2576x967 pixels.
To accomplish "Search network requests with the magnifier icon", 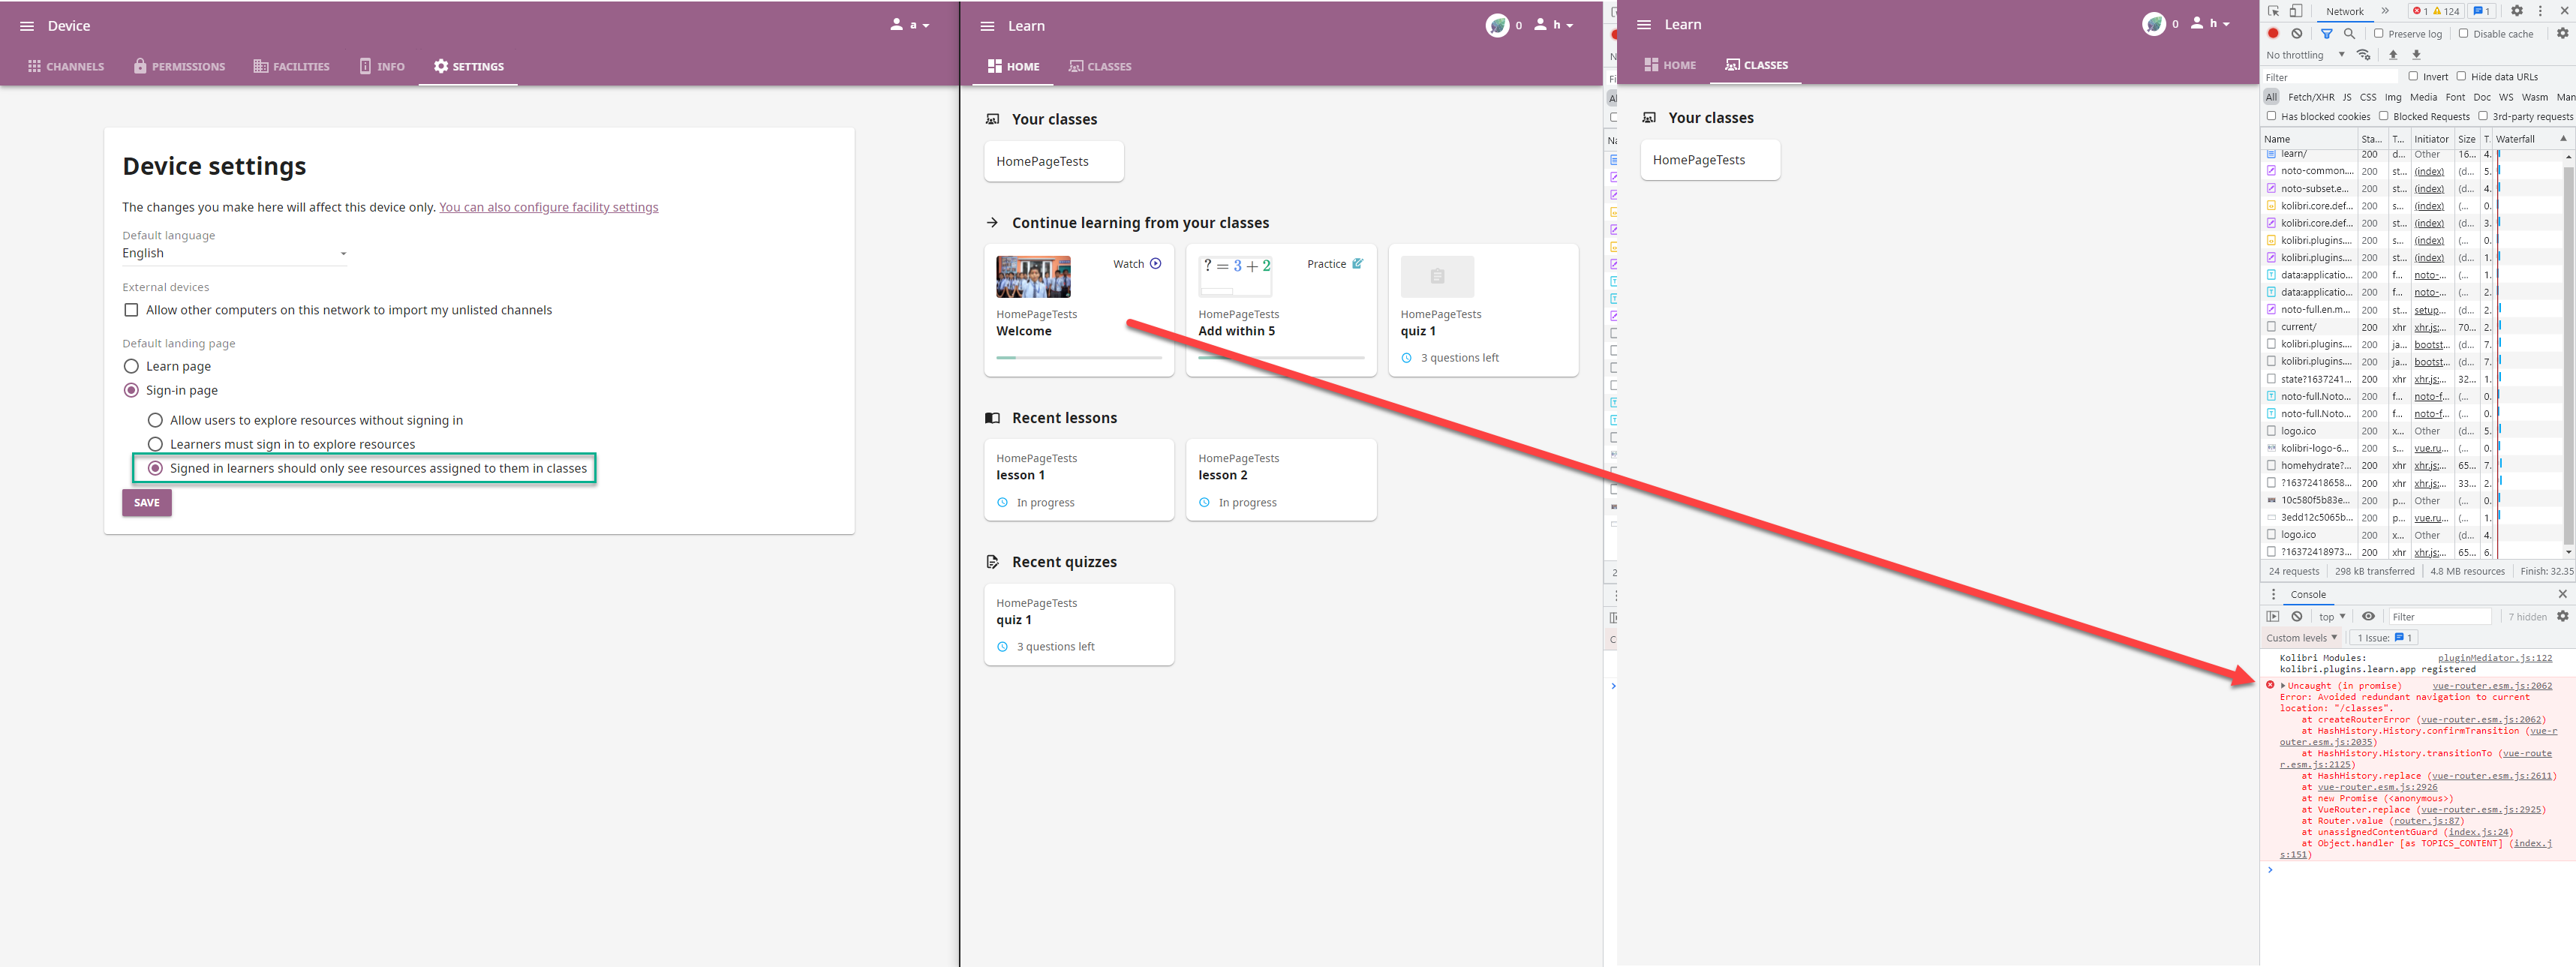I will tap(2349, 33).
